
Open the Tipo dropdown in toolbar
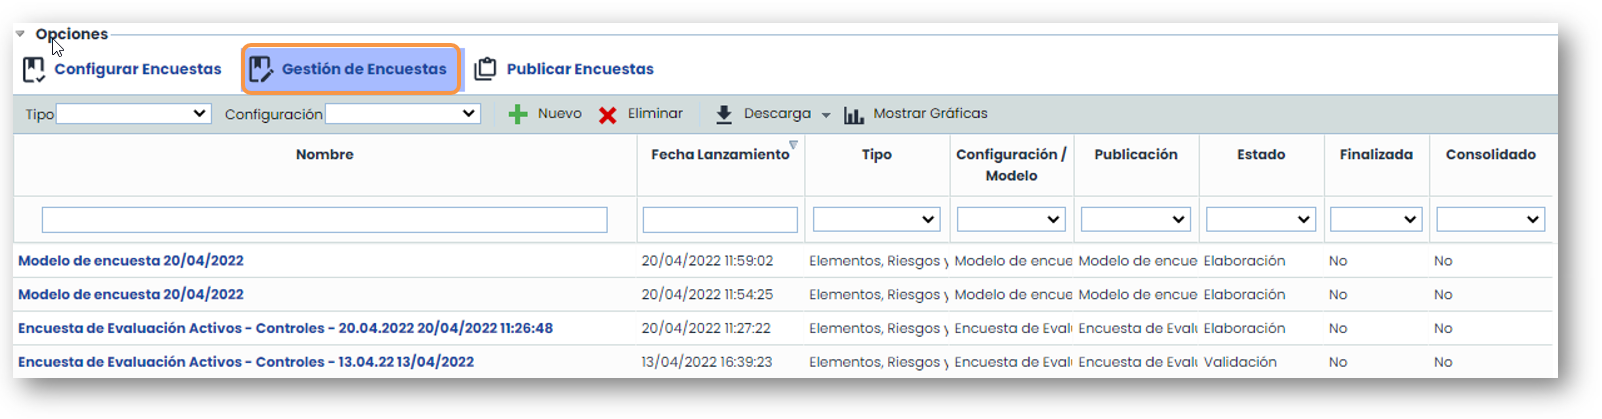(x=133, y=114)
